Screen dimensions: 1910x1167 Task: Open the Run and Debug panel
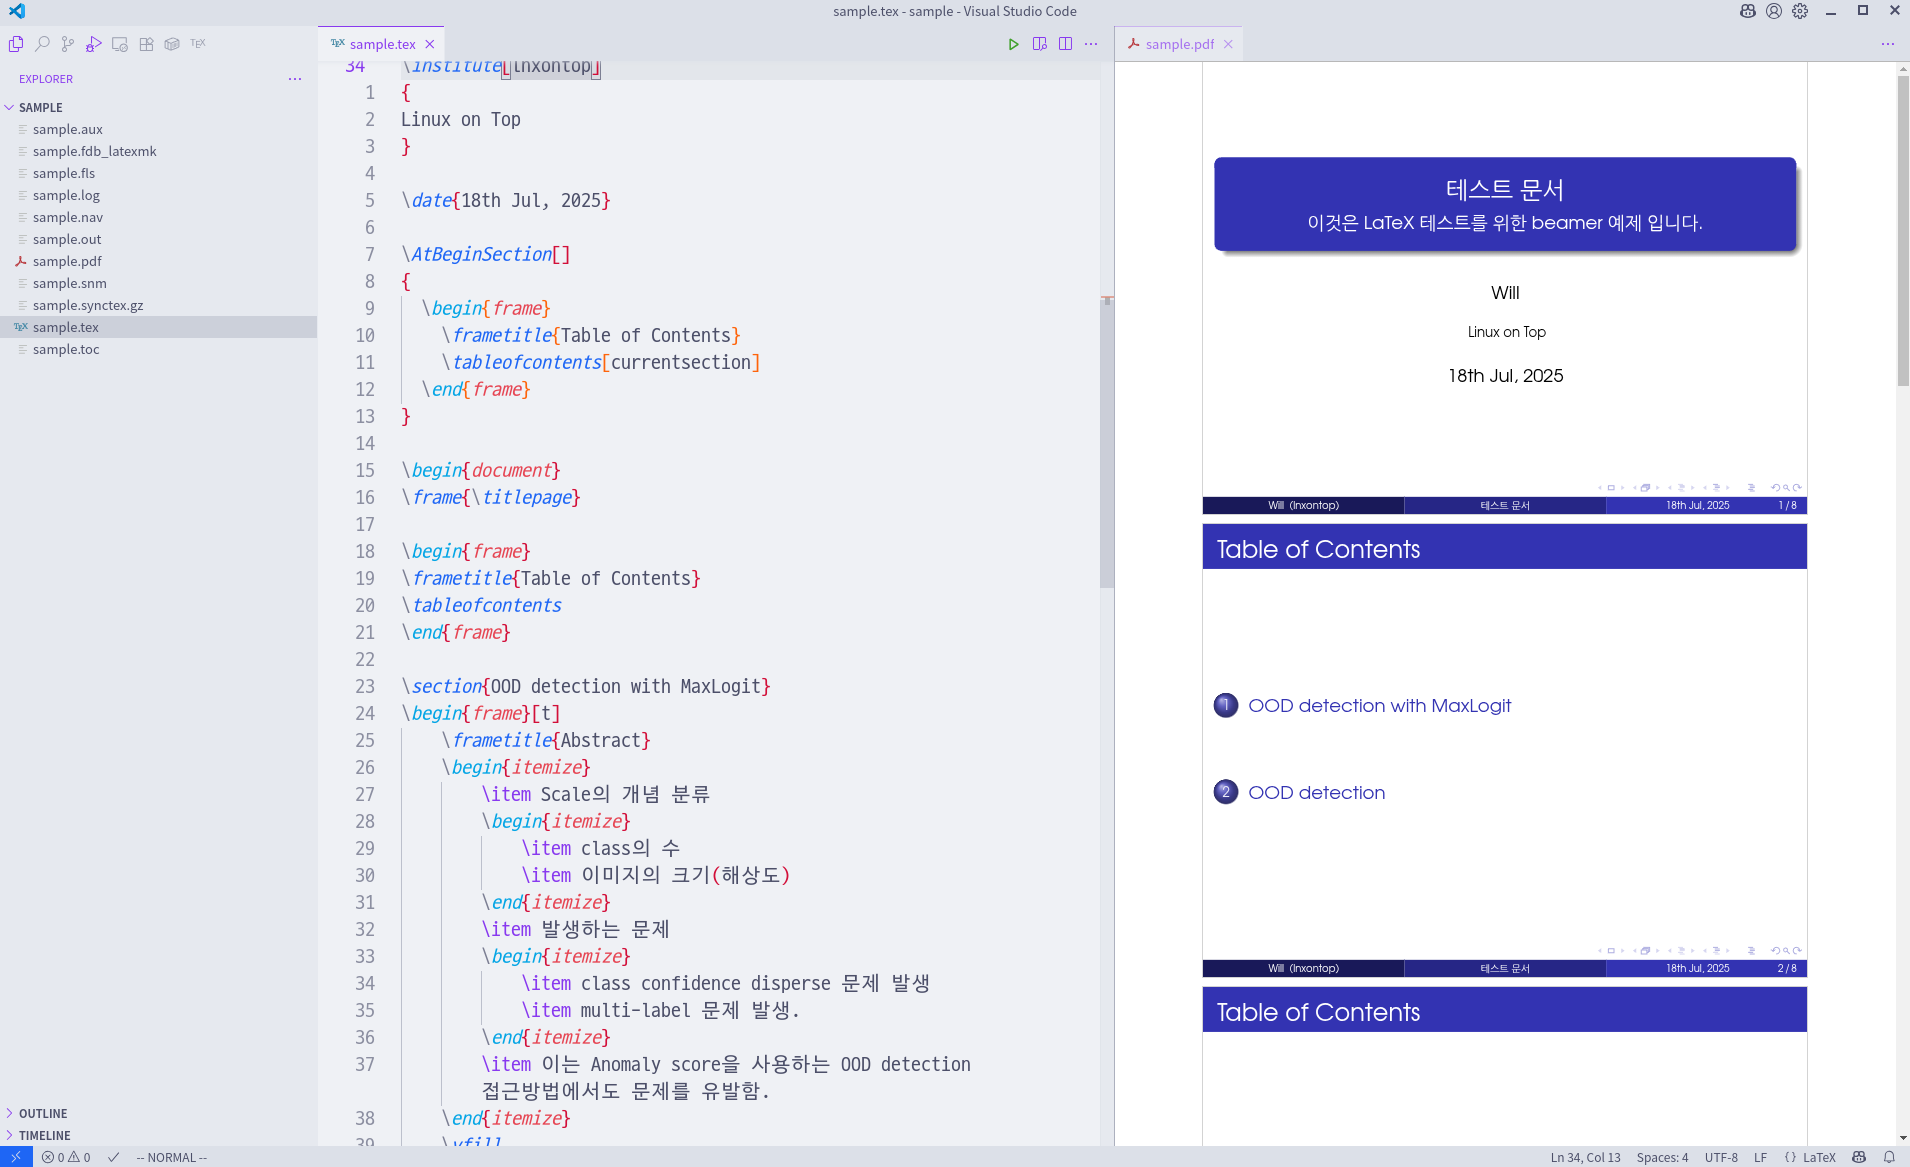point(94,43)
